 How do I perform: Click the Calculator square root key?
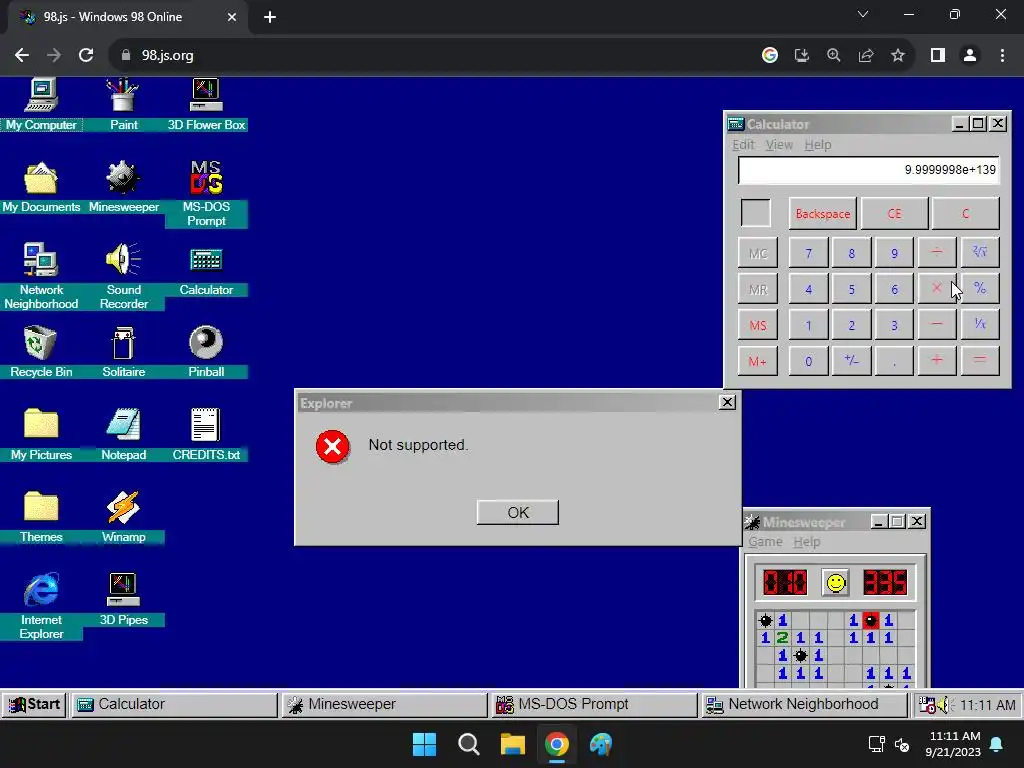pyautogui.click(x=980, y=253)
